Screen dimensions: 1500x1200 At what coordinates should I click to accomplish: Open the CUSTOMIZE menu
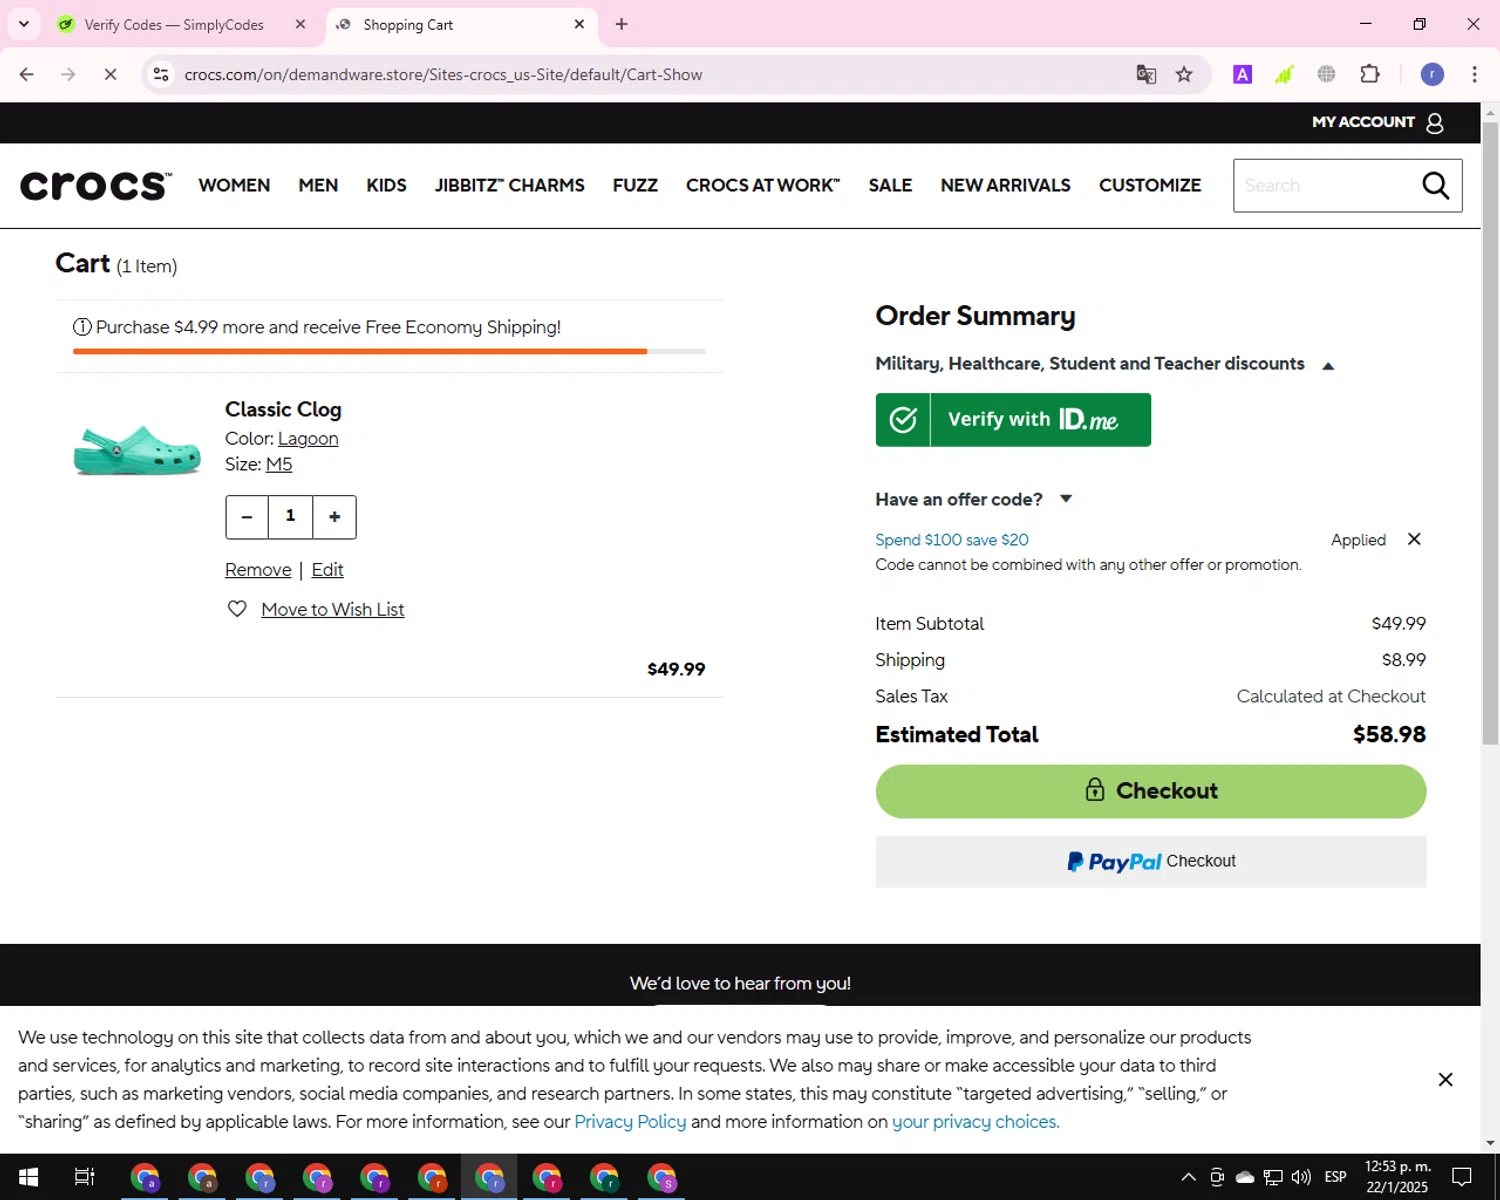point(1150,185)
